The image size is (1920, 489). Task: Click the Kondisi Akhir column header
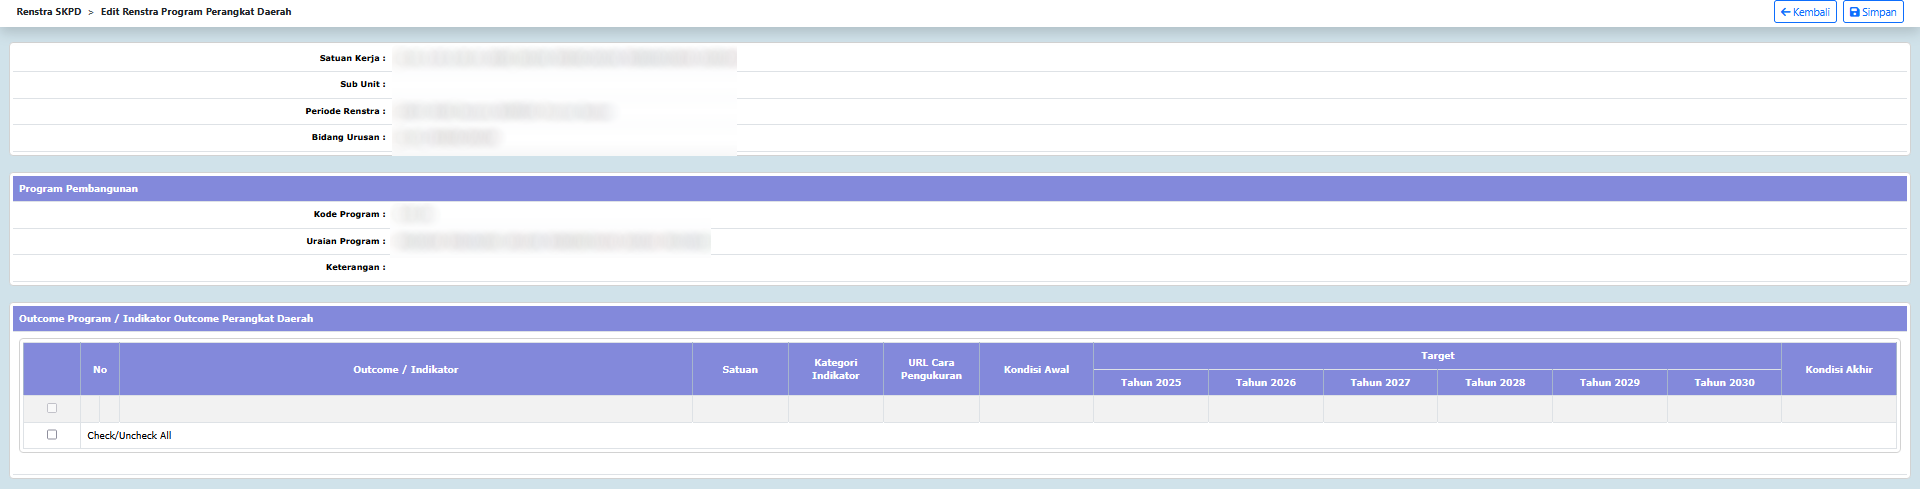point(1839,369)
